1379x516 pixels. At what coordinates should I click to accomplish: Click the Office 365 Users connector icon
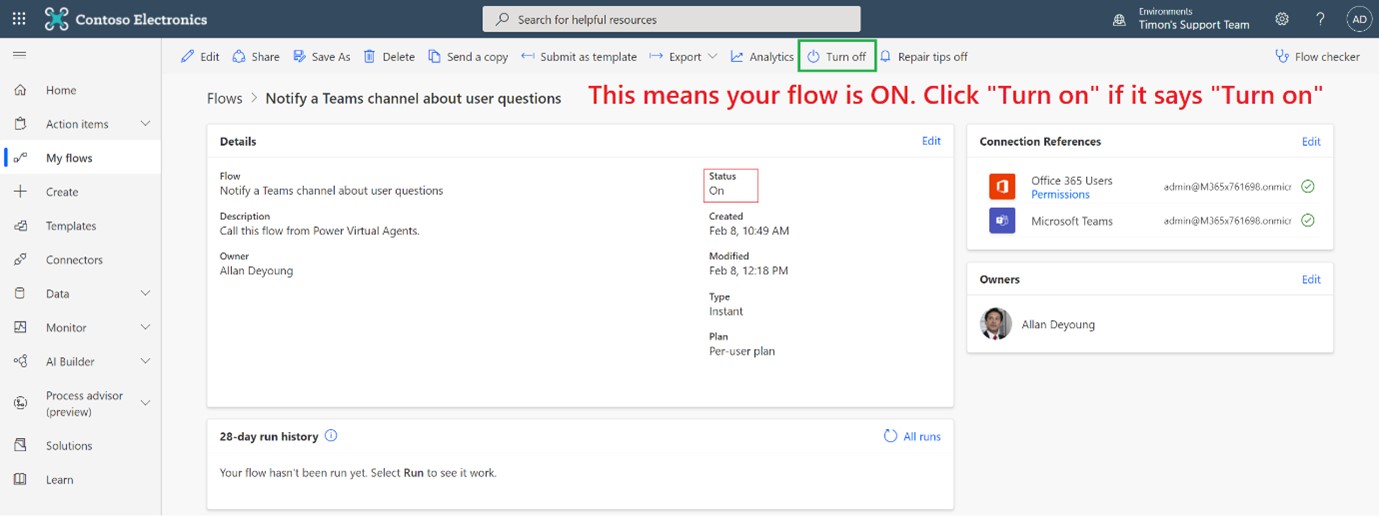tap(1002, 187)
